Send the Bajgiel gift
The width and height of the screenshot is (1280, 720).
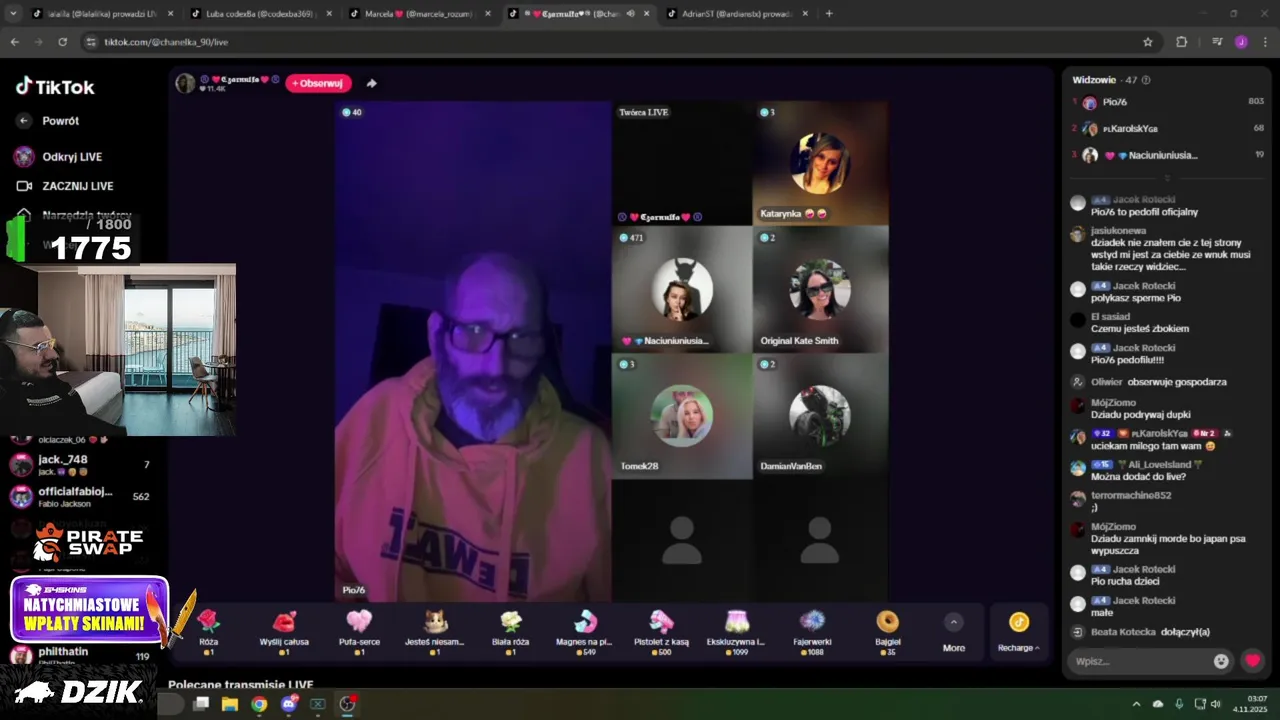(887, 631)
